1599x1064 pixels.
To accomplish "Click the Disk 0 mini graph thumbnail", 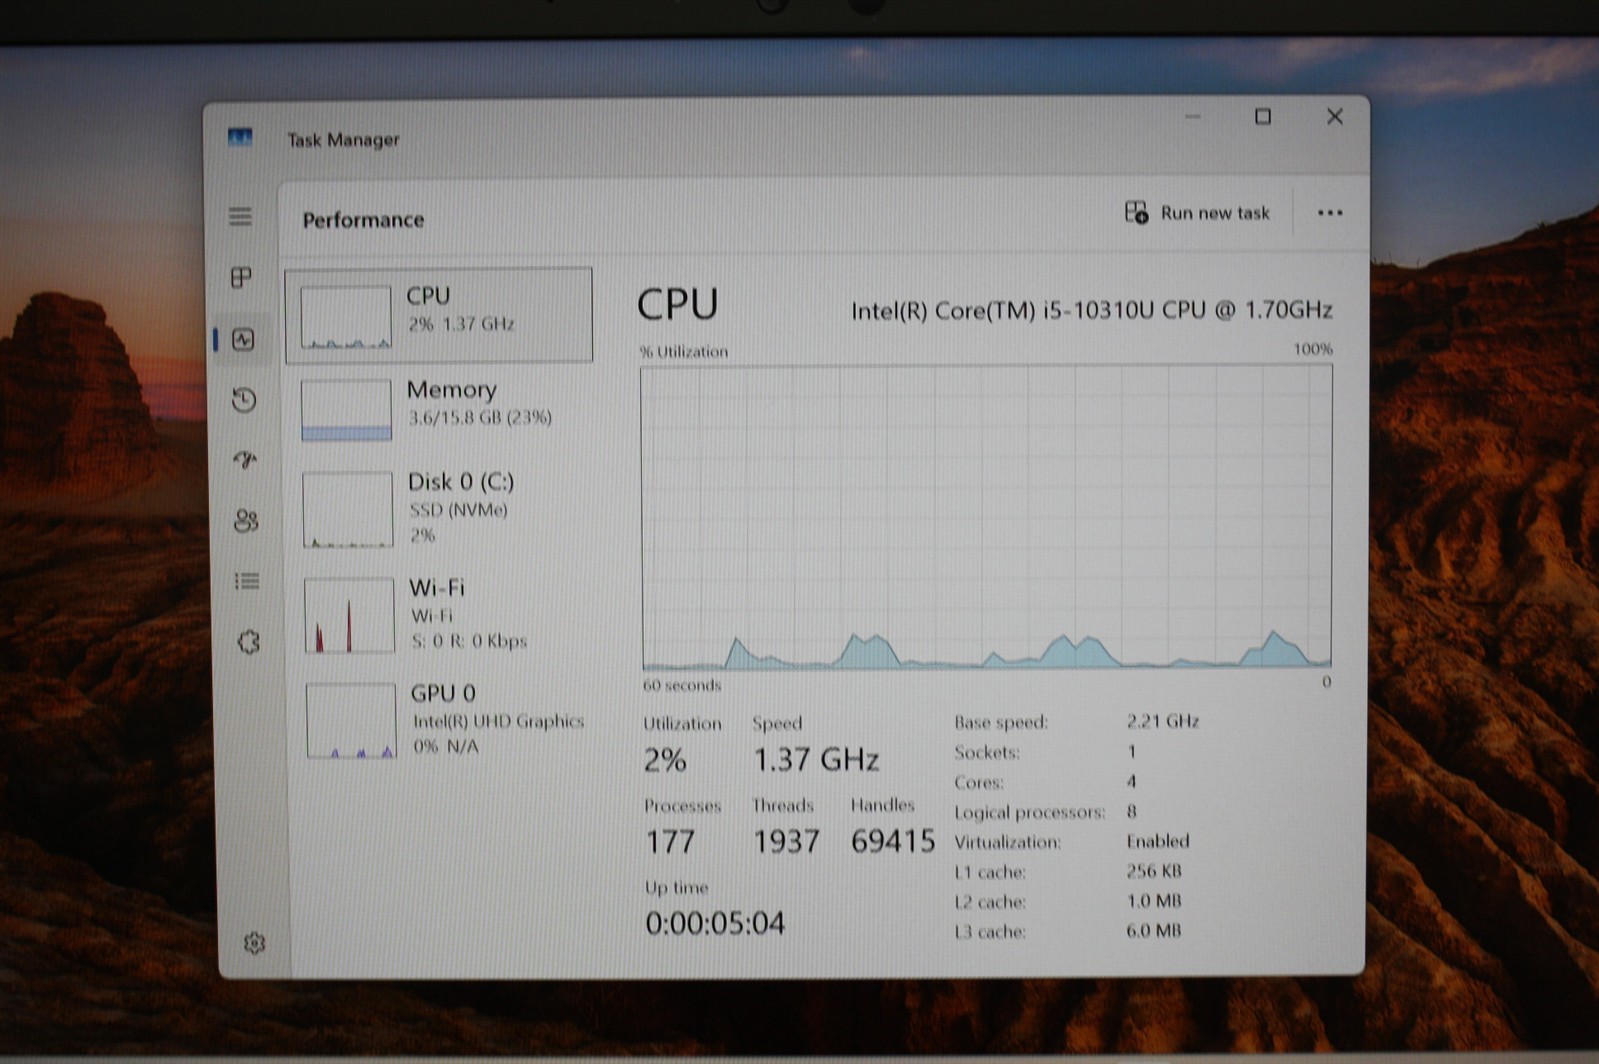I will (348, 510).
